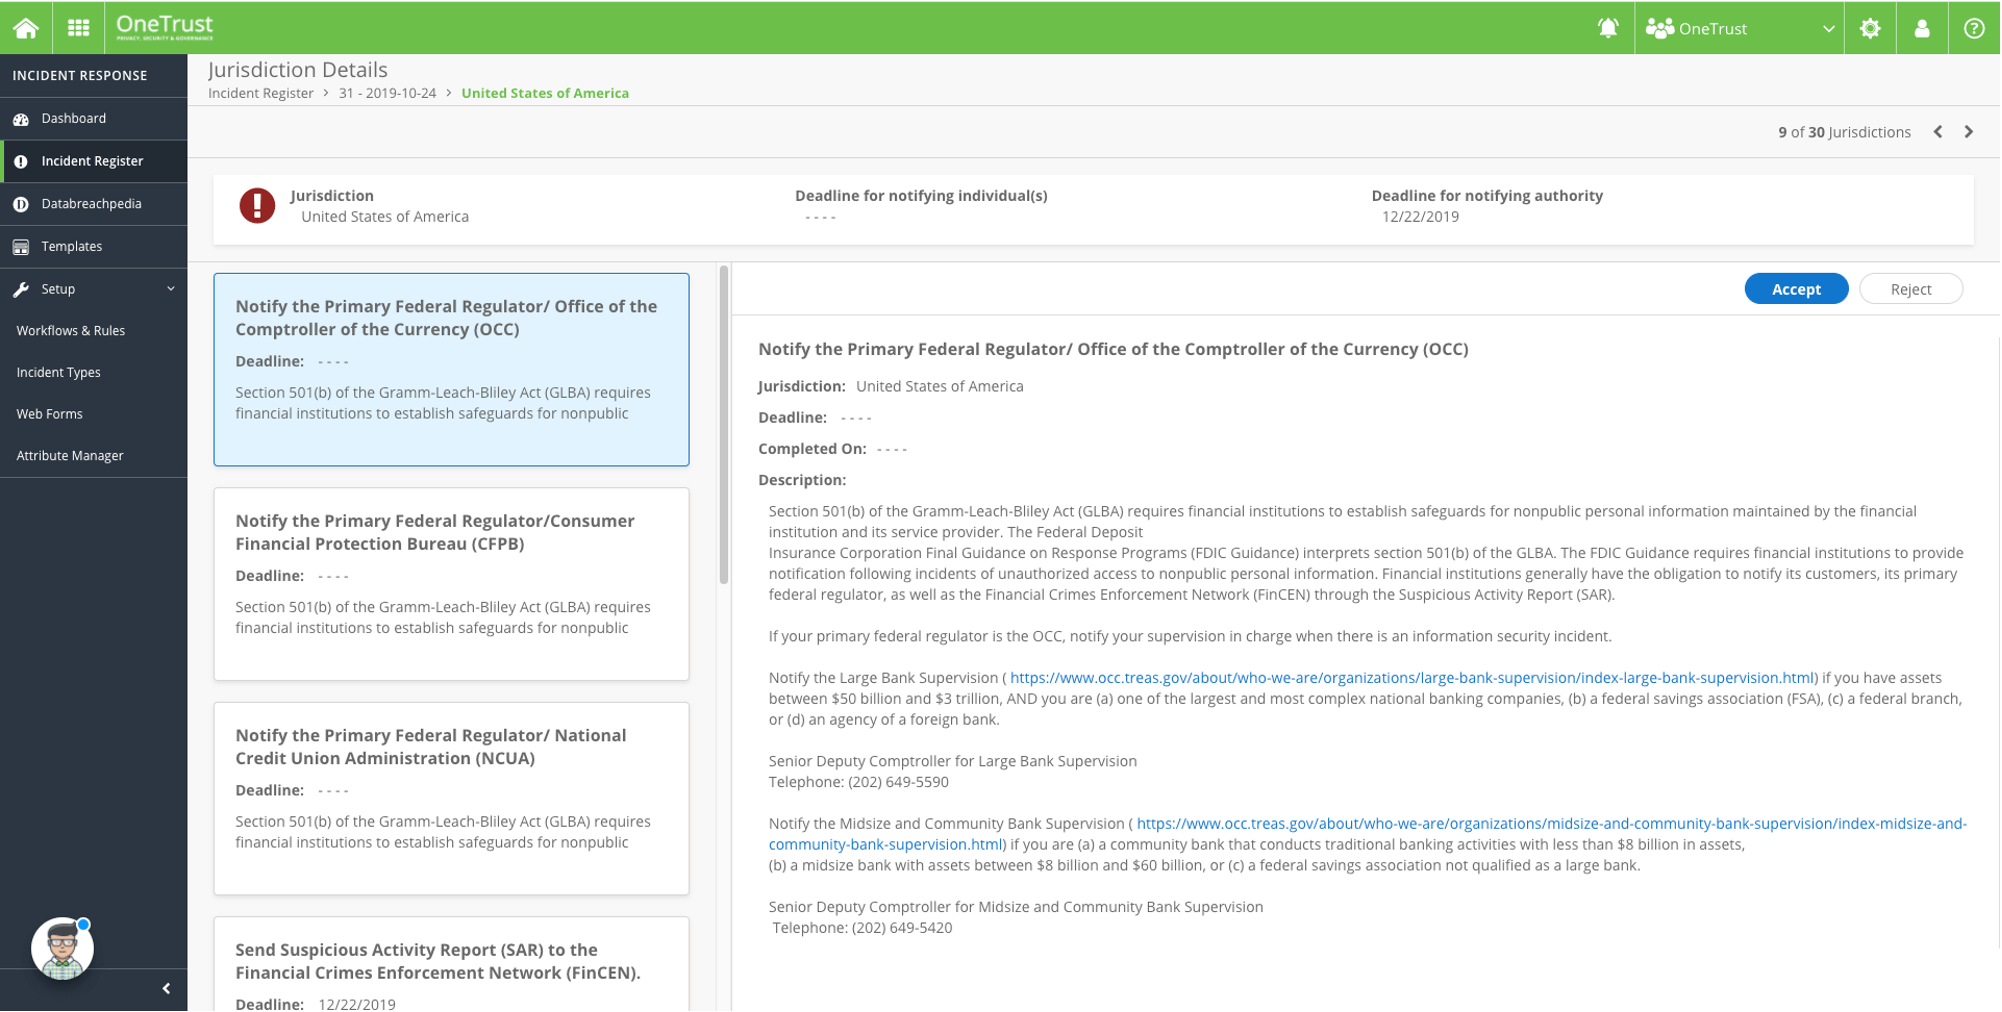Select the CFPB notification card
Image resolution: width=2002 pixels, height=1012 pixels.
[451, 584]
